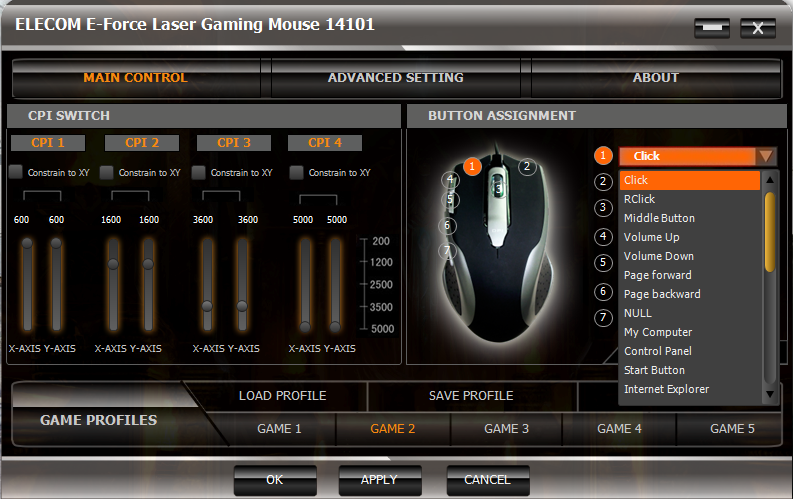The width and height of the screenshot is (793, 499).
Task: Pick Click from the dropdown list
Action: (689, 180)
